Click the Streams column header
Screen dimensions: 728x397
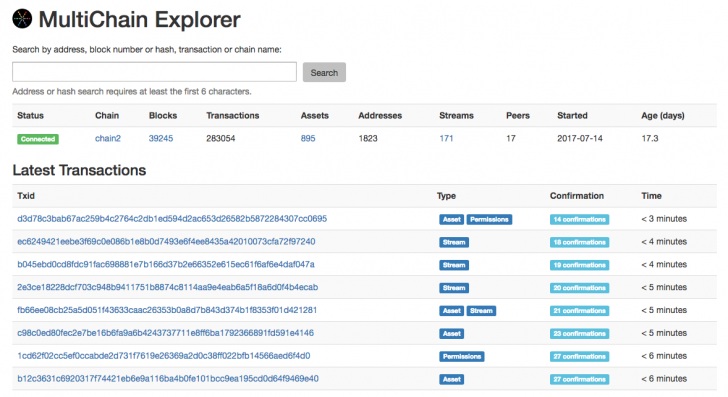point(456,116)
